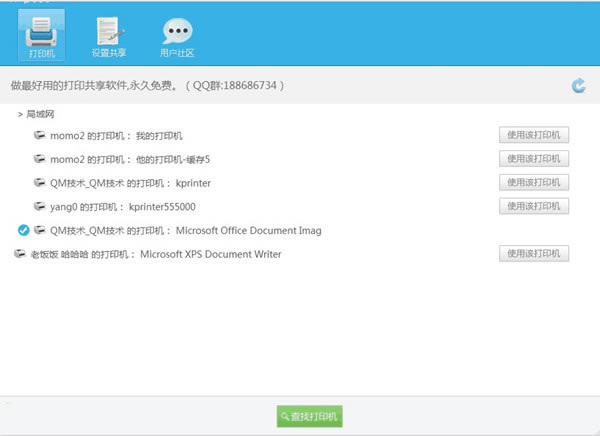The height and width of the screenshot is (436, 600).
Task: Use the QM技术 kprinter printer
Action: (534, 182)
